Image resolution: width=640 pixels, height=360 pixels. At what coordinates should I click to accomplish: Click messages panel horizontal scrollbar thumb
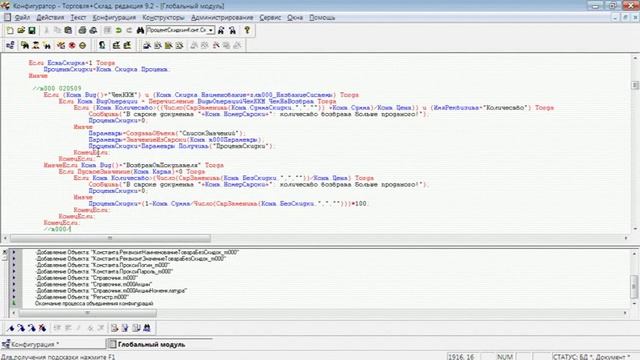[x=87, y=313]
